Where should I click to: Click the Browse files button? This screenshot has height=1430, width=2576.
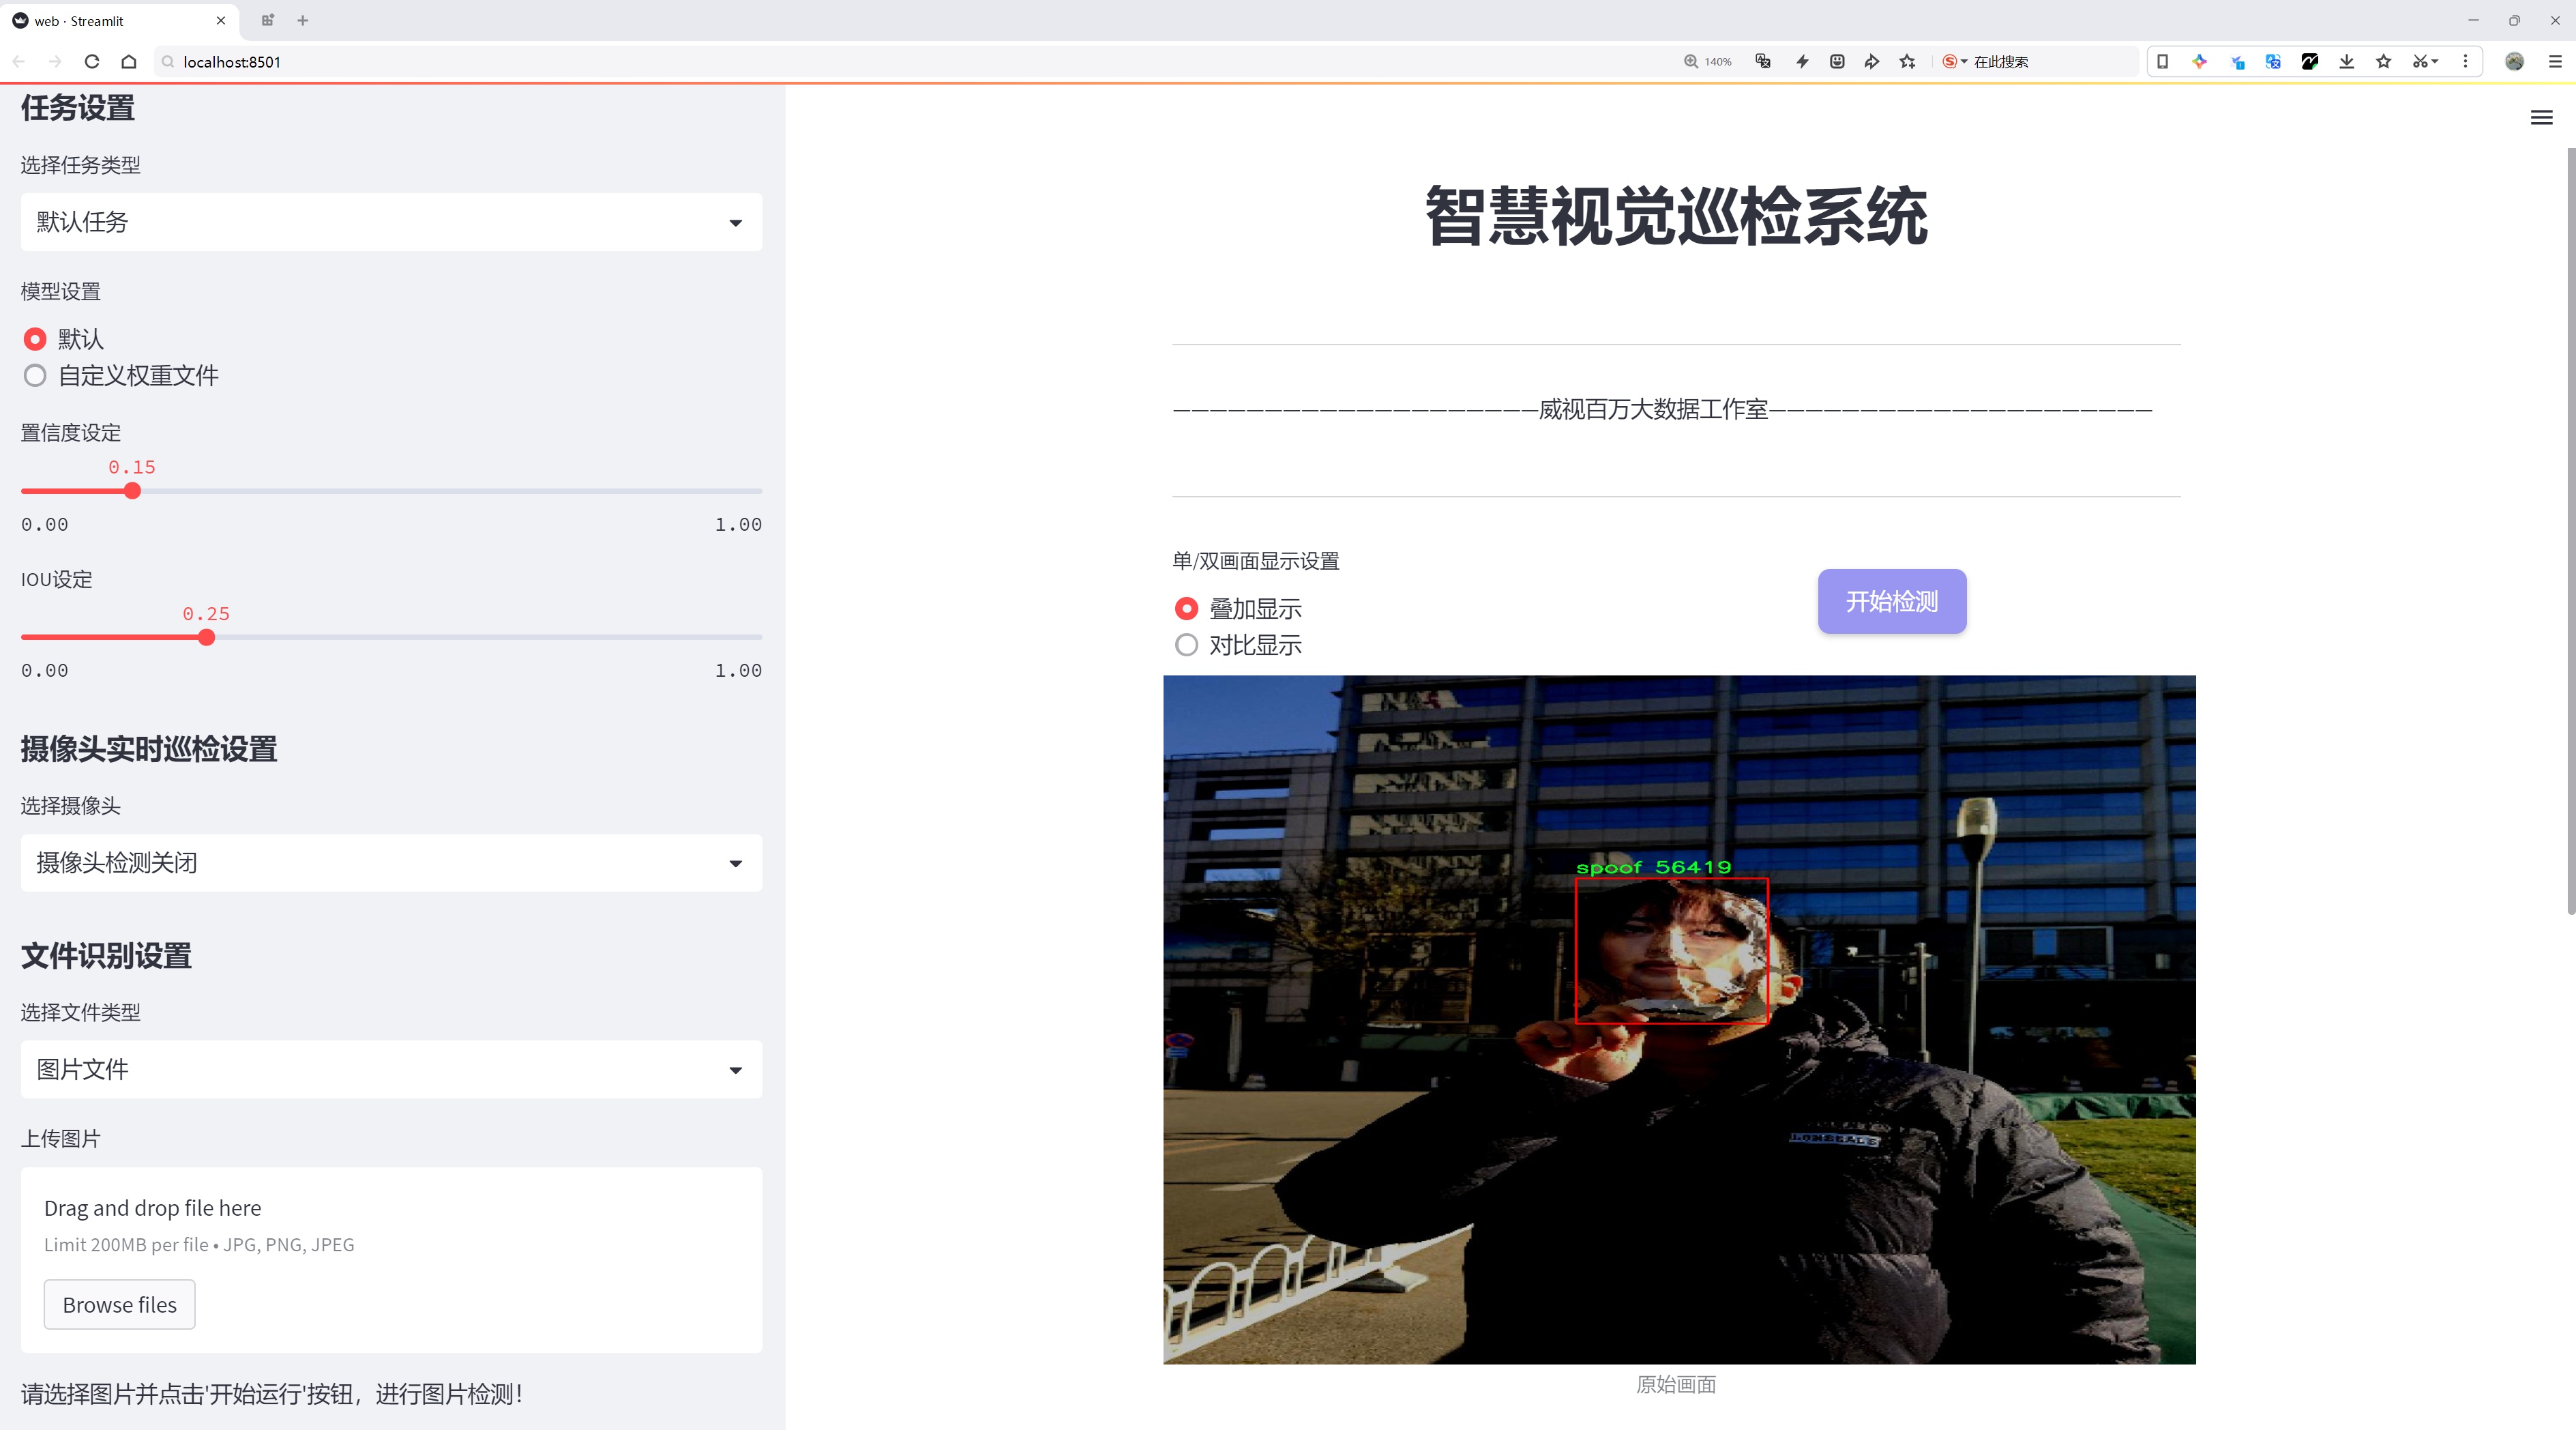tap(119, 1304)
